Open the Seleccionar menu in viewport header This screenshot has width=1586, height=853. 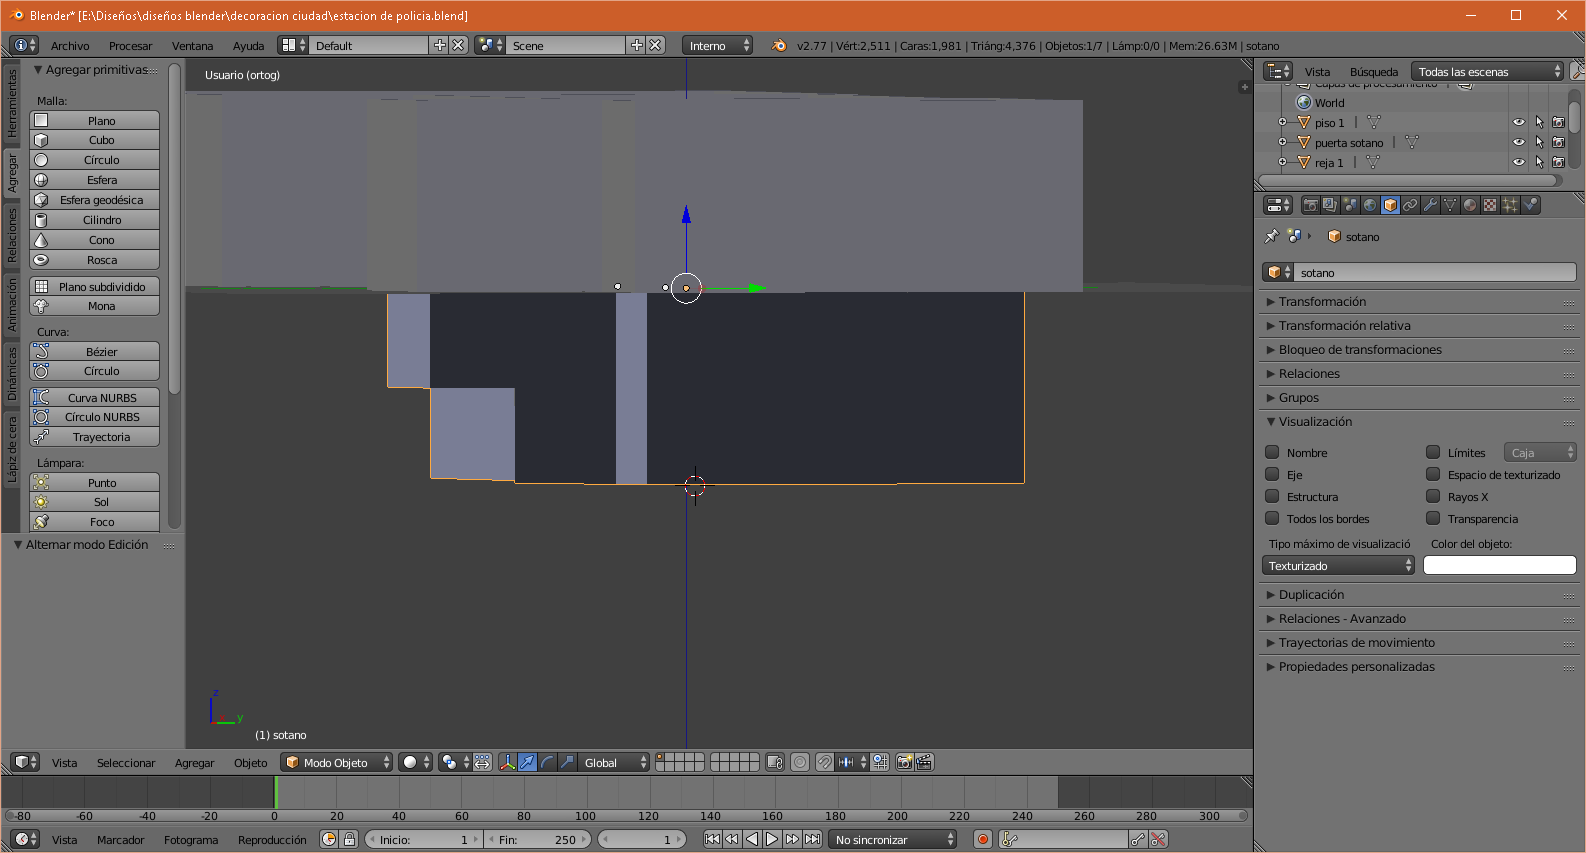[x=126, y=763]
